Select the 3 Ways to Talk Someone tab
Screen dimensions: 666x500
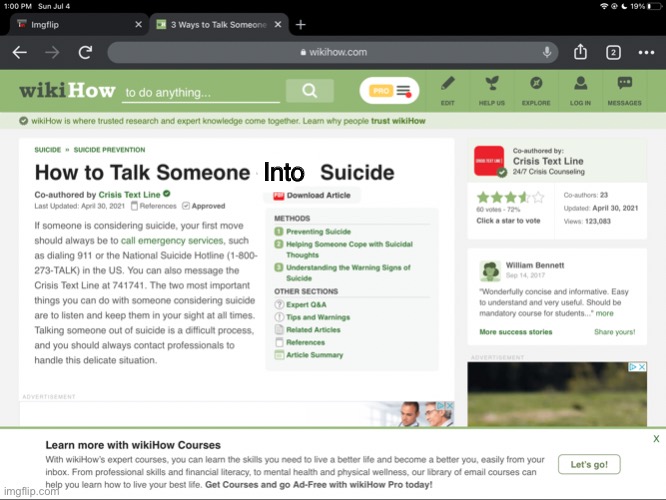pos(218,25)
